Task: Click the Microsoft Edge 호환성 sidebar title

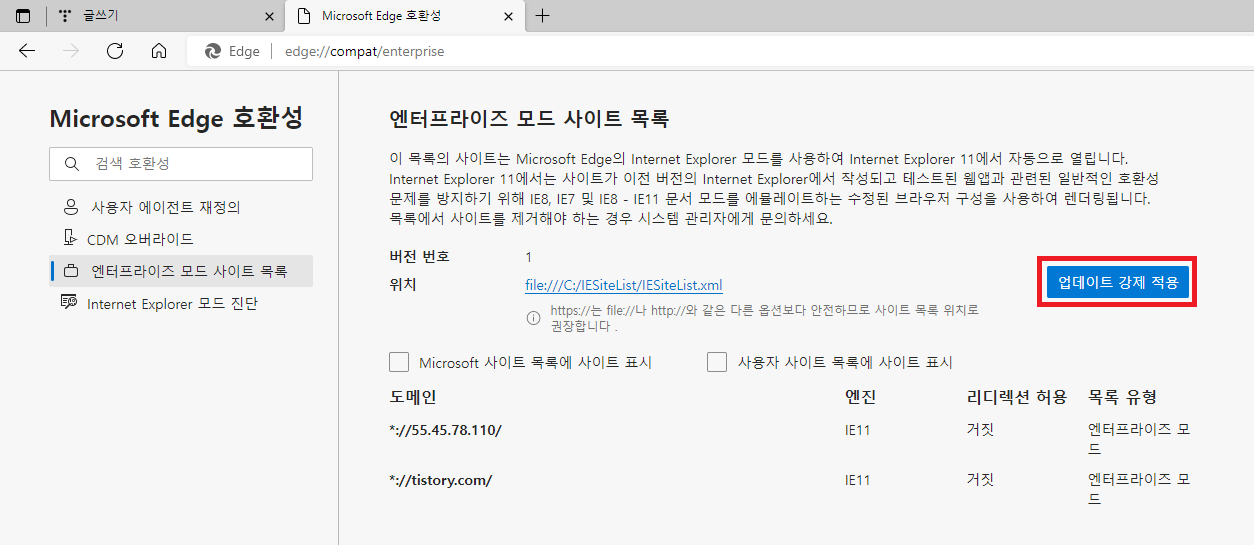Action: [x=176, y=118]
